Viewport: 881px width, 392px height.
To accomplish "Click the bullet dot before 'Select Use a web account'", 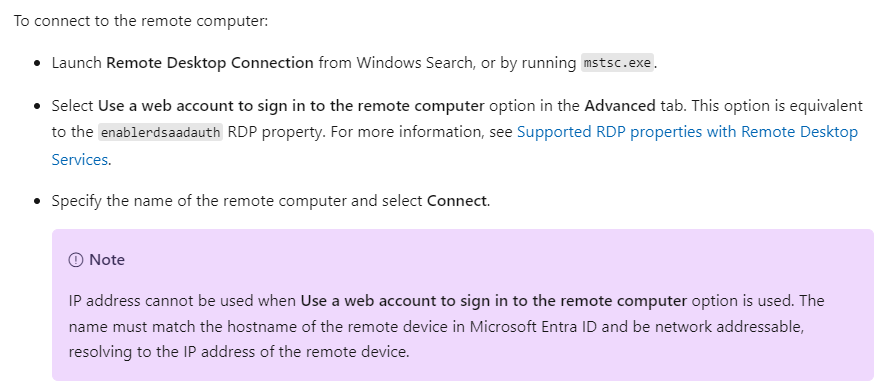I will [x=38, y=106].
